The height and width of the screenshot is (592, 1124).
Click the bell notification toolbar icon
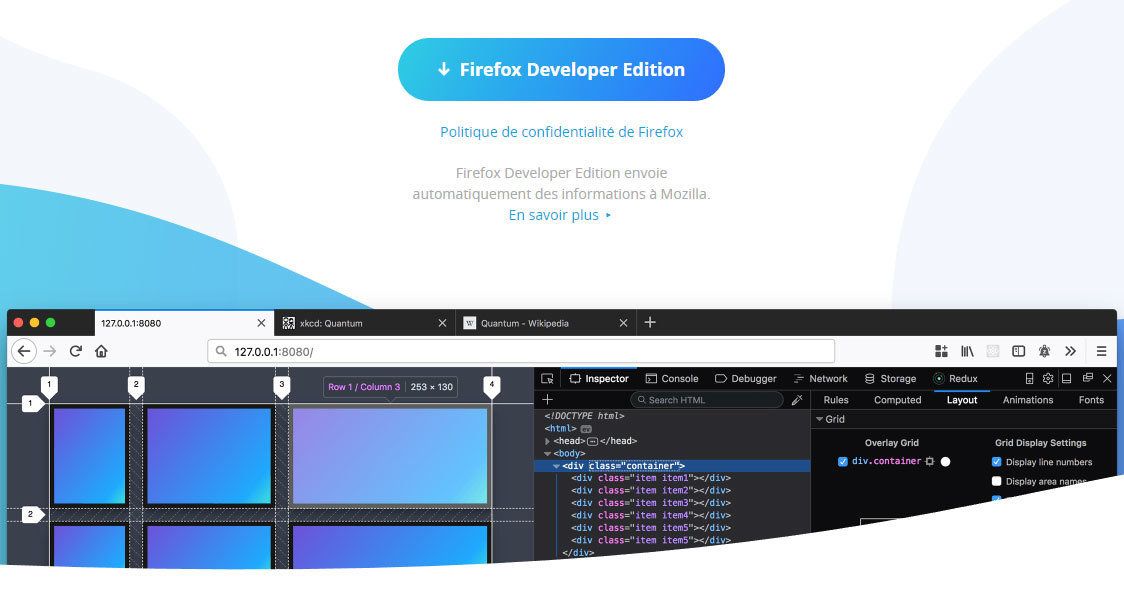pos(1044,351)
